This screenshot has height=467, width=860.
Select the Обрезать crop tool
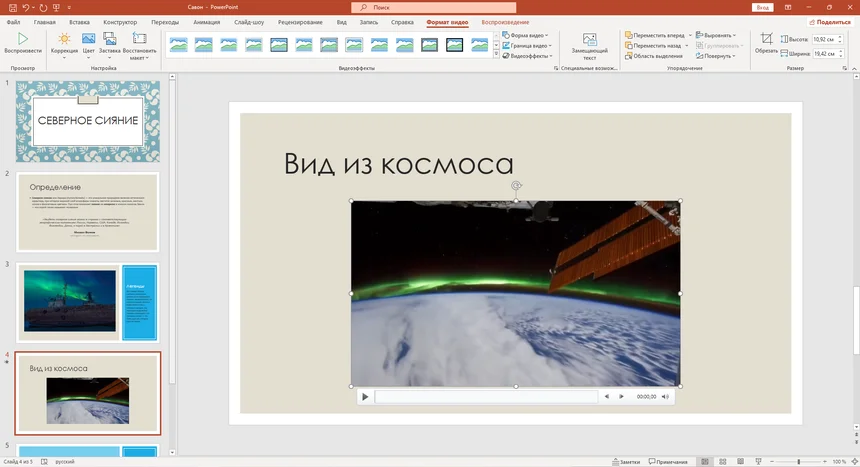coord(766,43)
